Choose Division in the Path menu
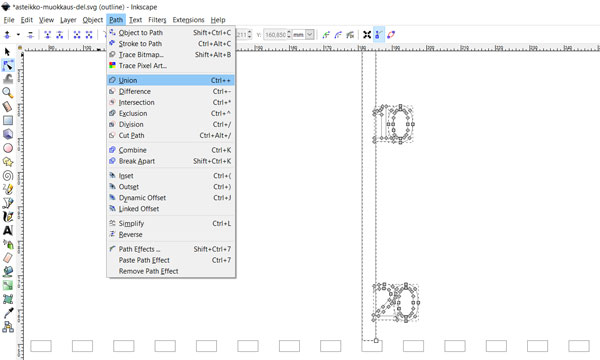Viewport: 600px width, 360px height. 171,125
